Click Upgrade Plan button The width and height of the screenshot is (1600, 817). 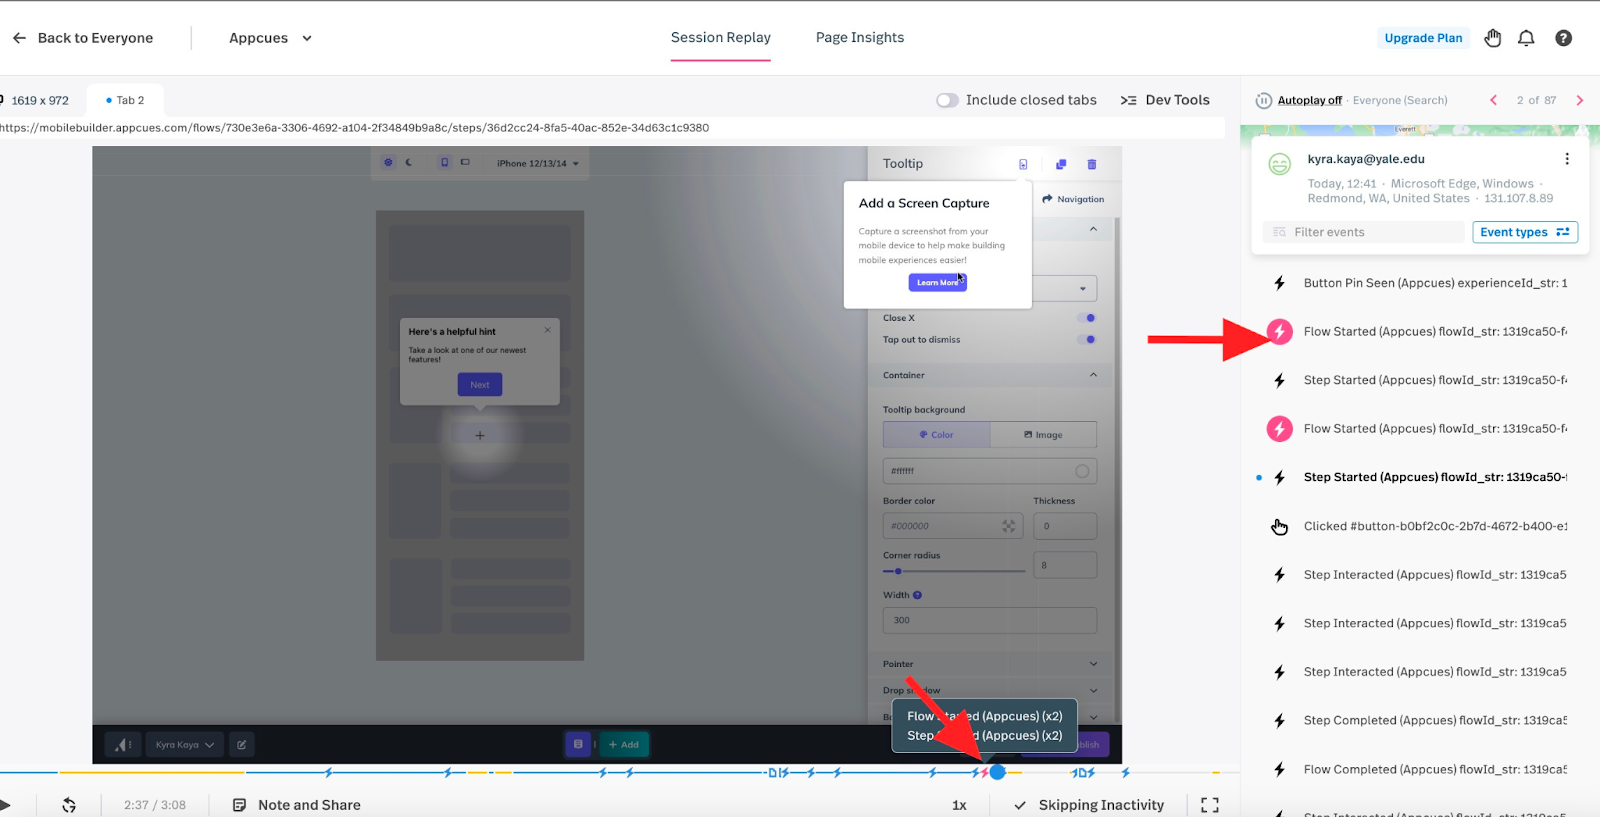point(1423,38)
